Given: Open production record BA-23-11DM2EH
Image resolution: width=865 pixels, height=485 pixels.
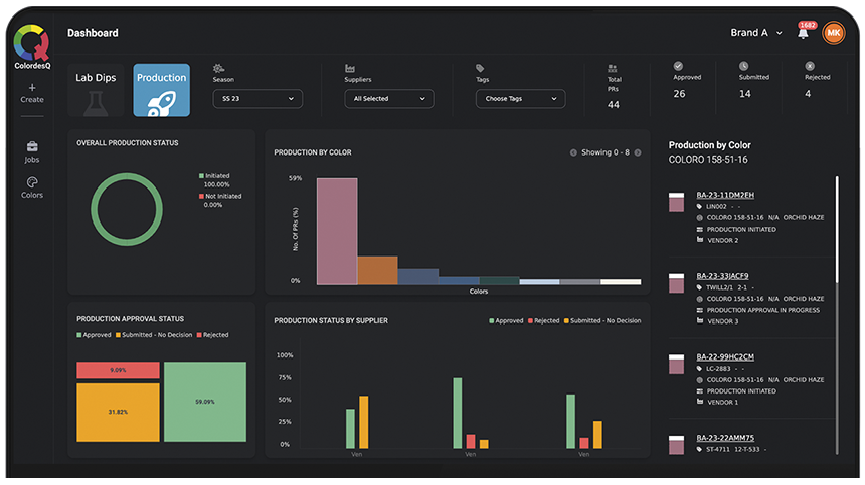Looking at the screenshot, I should point(725,195).
